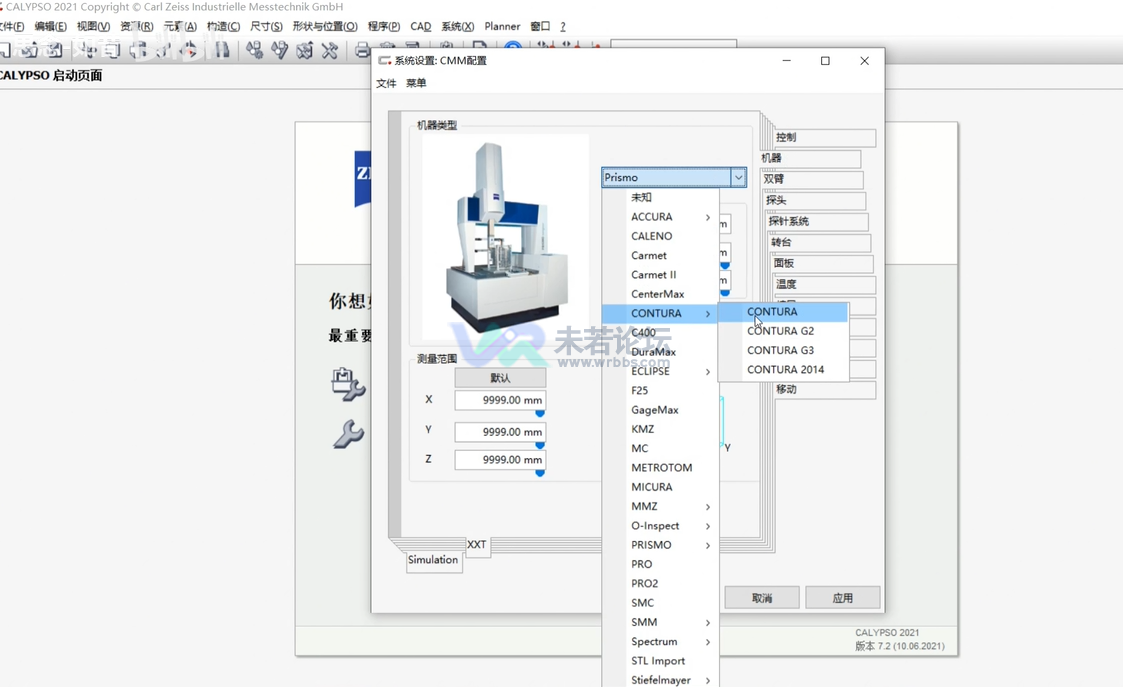Open the Planner menu in the main window
This screenshot has height=687, width=1123.
502,27
